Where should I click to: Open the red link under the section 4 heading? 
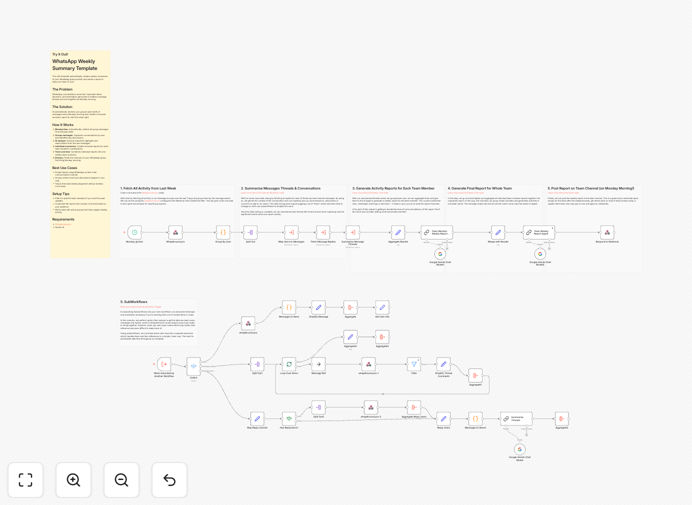(x=466, y=193)
